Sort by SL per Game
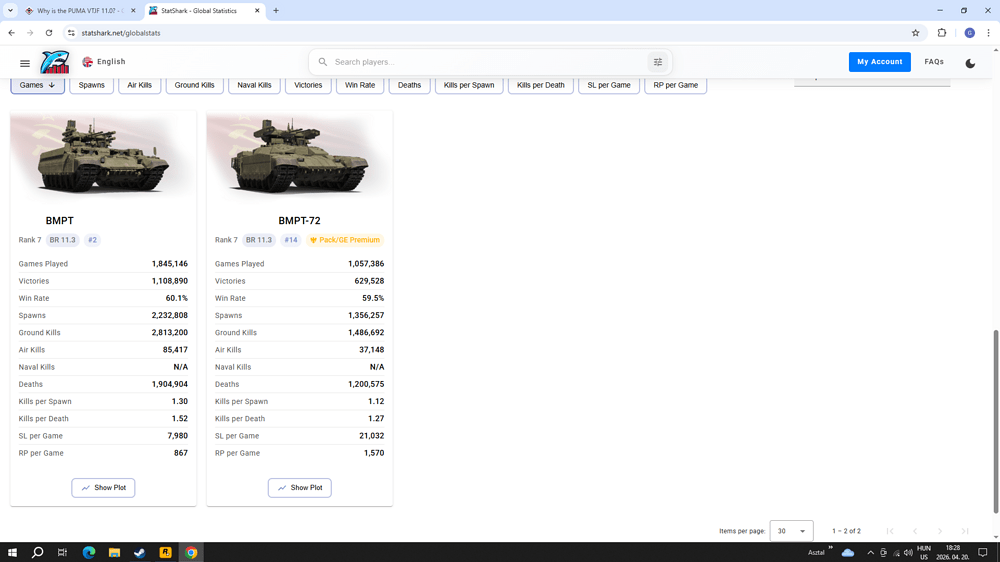The height and width of the screenshot is (562, 1000). tap(609, 85)
